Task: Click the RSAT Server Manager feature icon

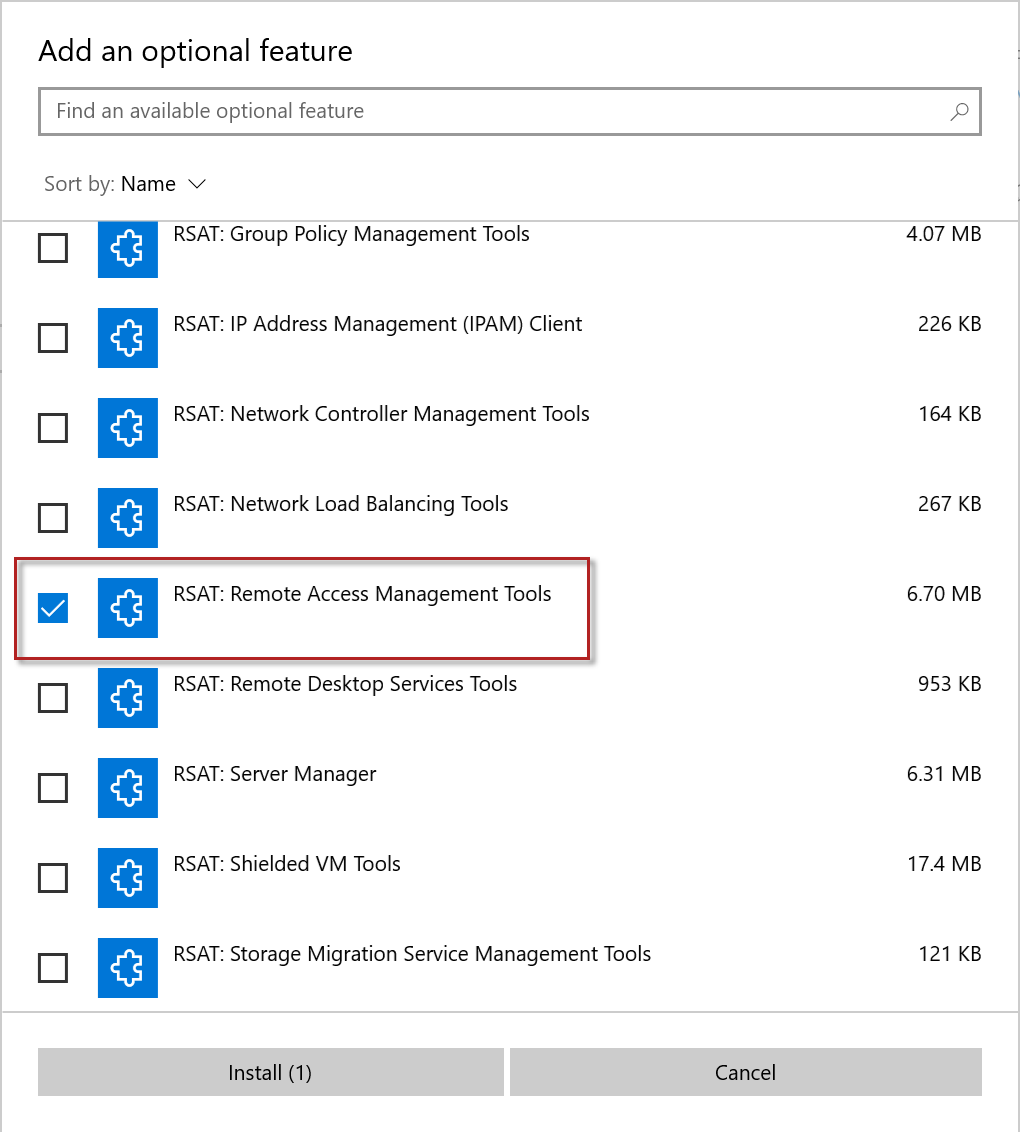Action: 127,788
